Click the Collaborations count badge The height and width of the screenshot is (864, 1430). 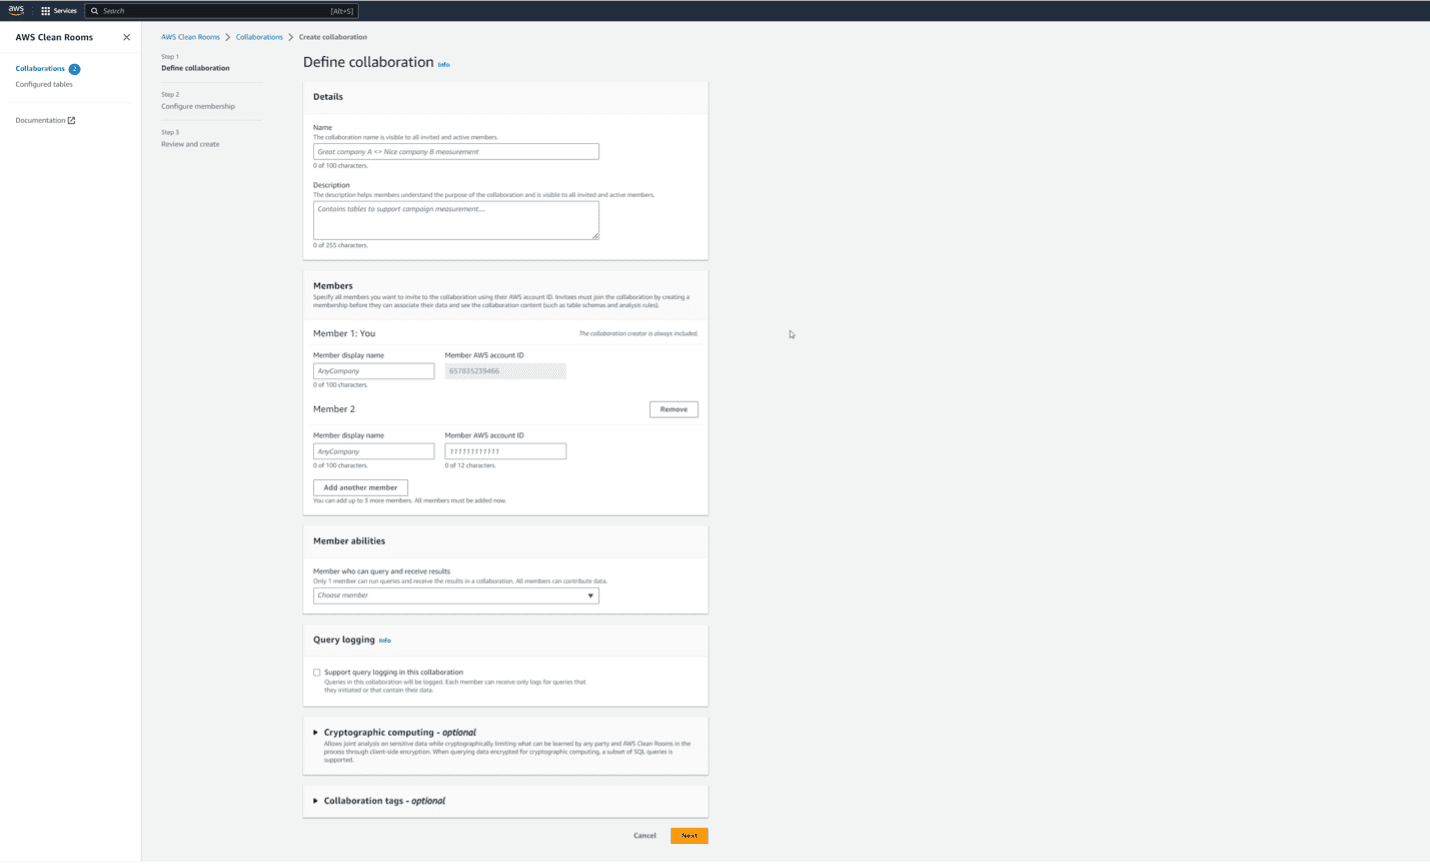(74, 69)
